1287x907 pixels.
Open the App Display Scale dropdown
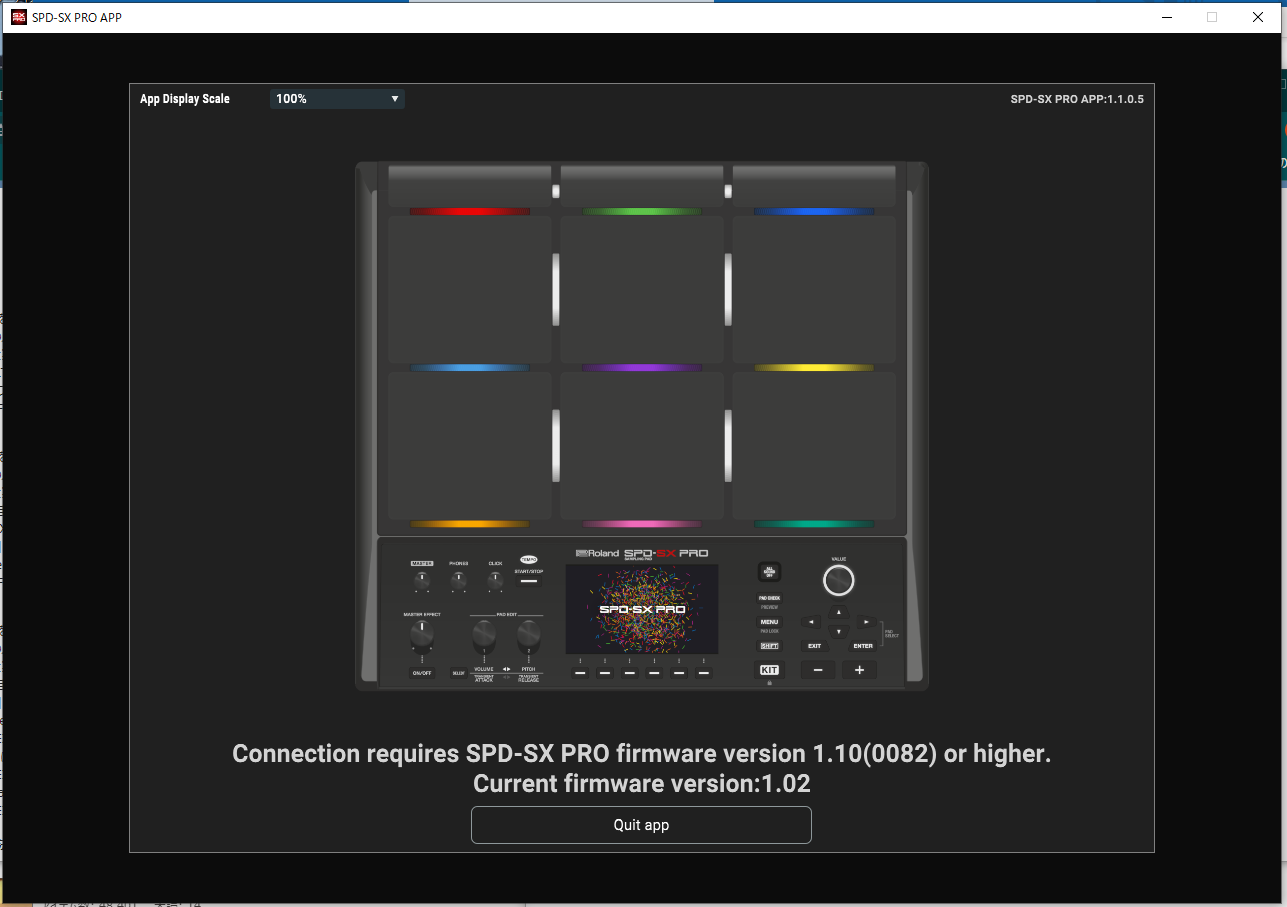[336, 98]
